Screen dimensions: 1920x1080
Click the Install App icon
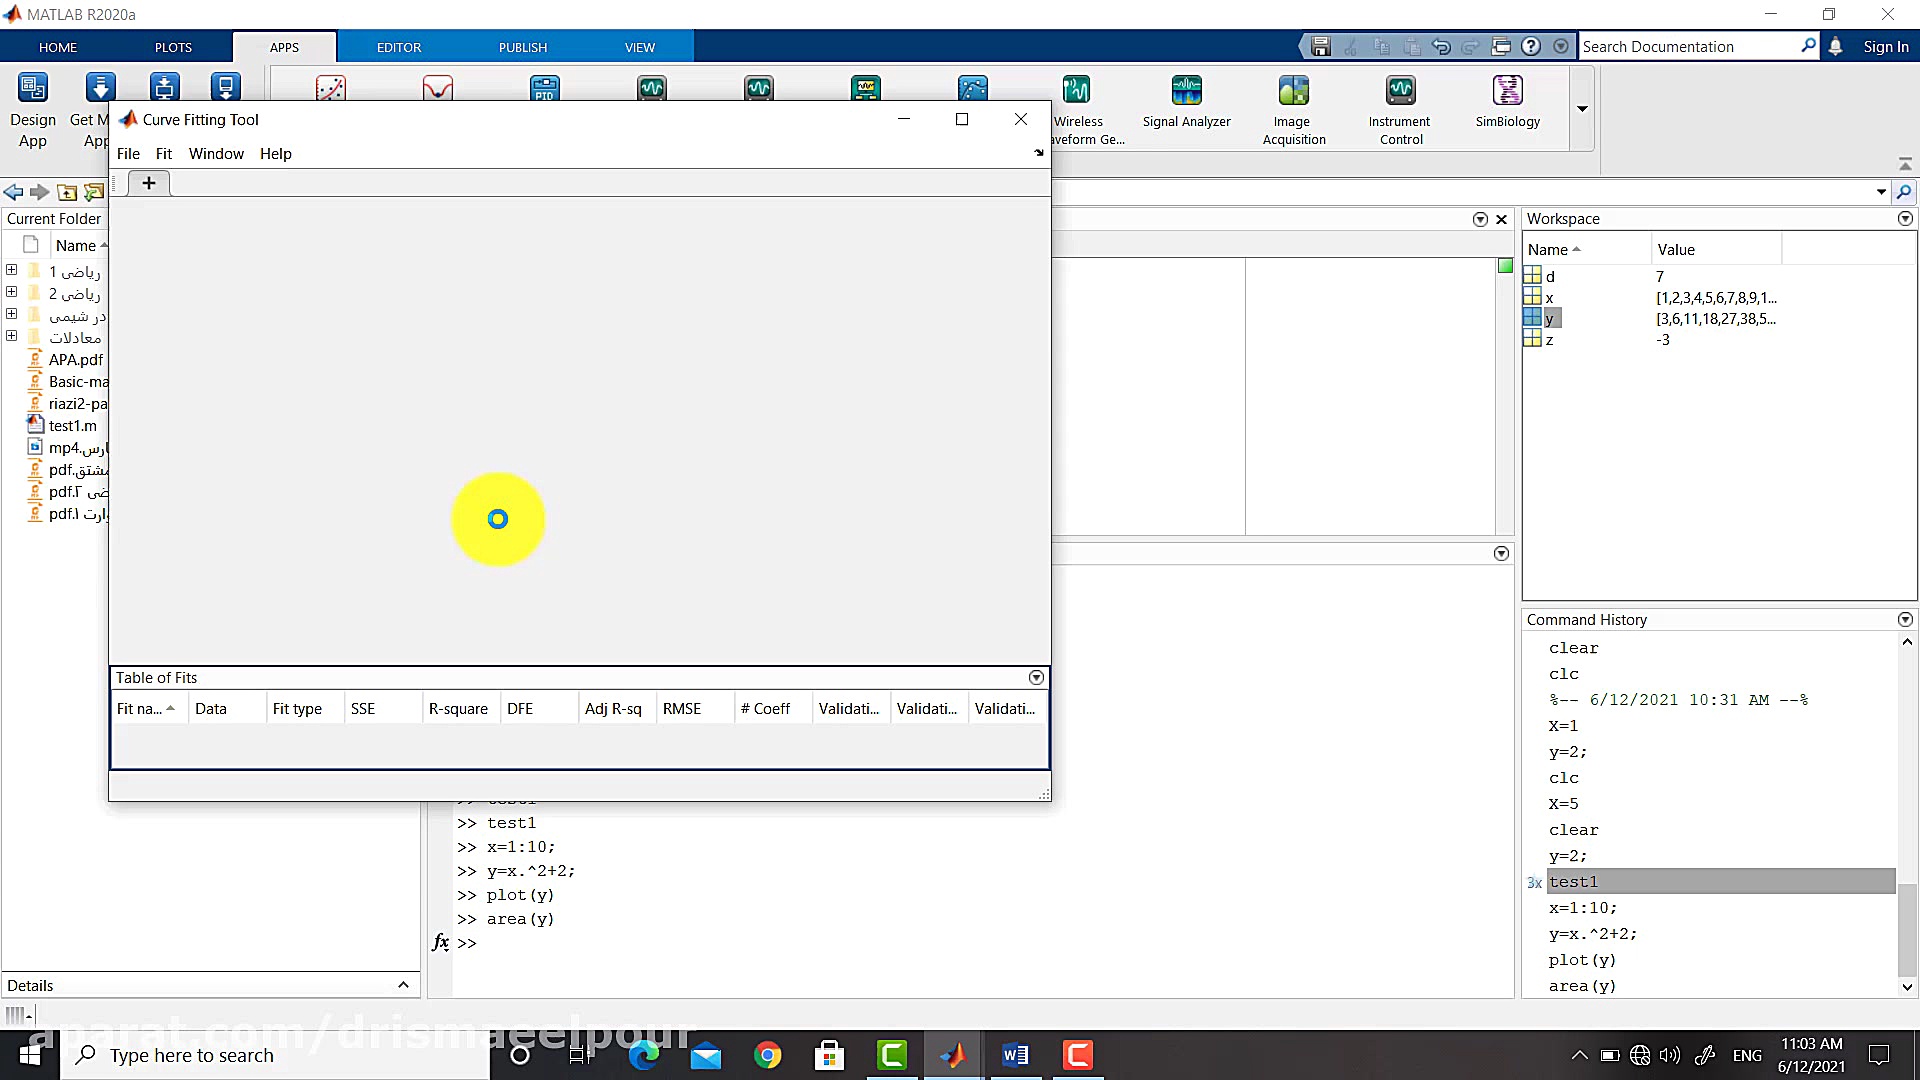165,88
